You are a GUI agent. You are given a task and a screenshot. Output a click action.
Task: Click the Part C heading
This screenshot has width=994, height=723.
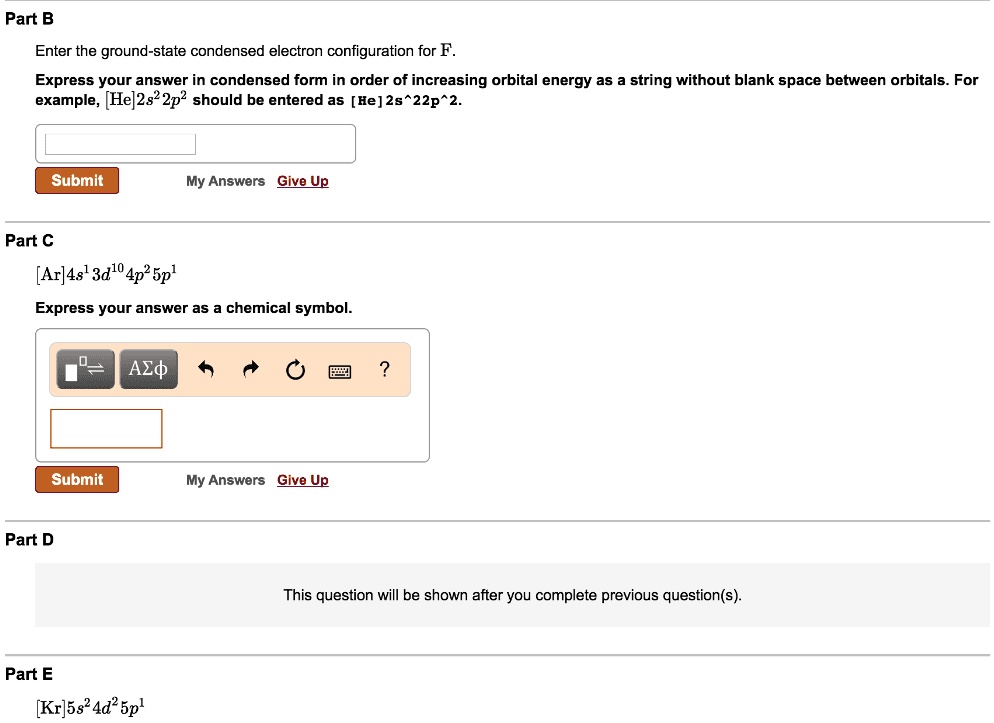(x=30, y=240)
